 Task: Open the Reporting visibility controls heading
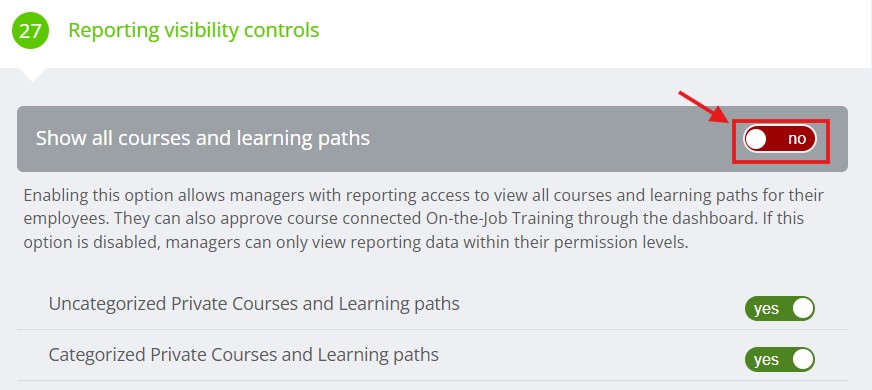(194, 30)
